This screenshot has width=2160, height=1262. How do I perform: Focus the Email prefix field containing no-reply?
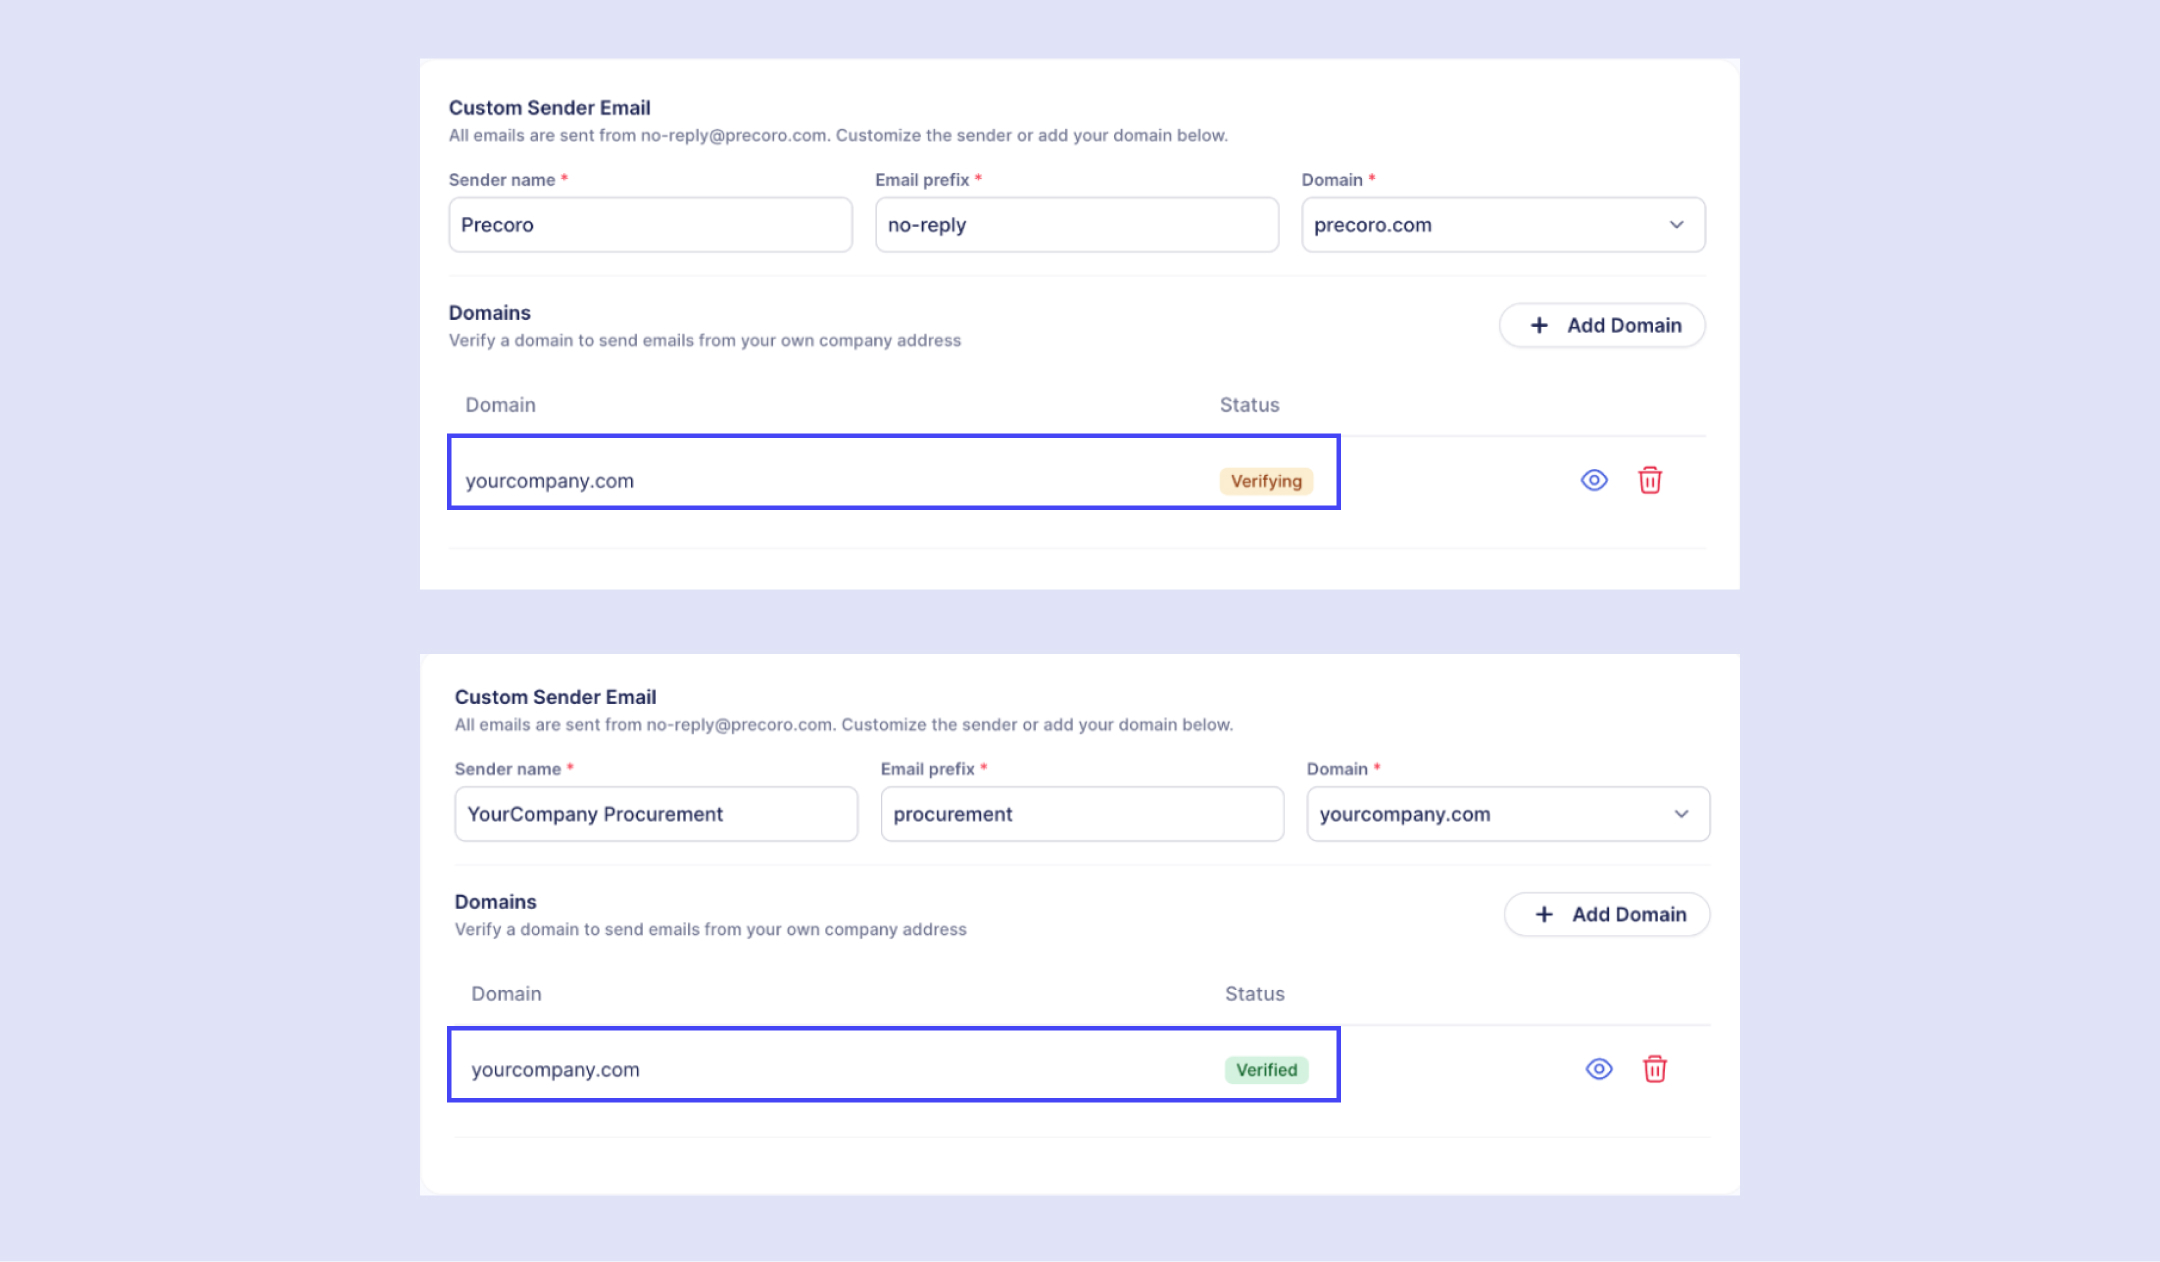[x=1077, y=225]
